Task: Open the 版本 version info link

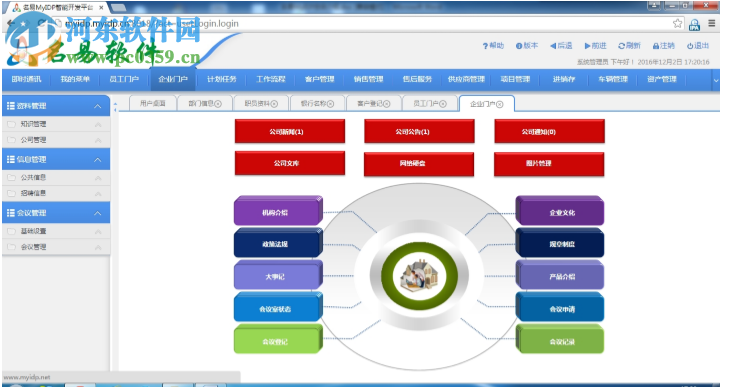Action: pyautogui.click(x=527, y=46)
